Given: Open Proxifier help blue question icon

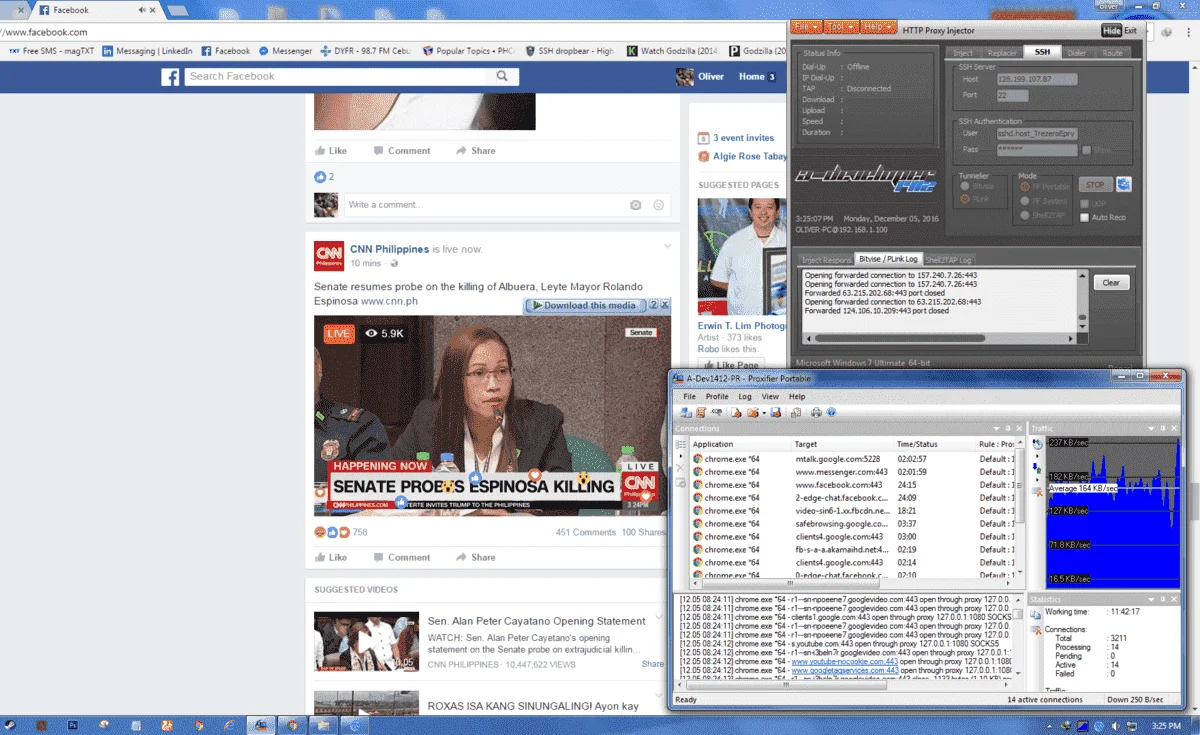Looking at the screenshot, I should tap(831, 412).
